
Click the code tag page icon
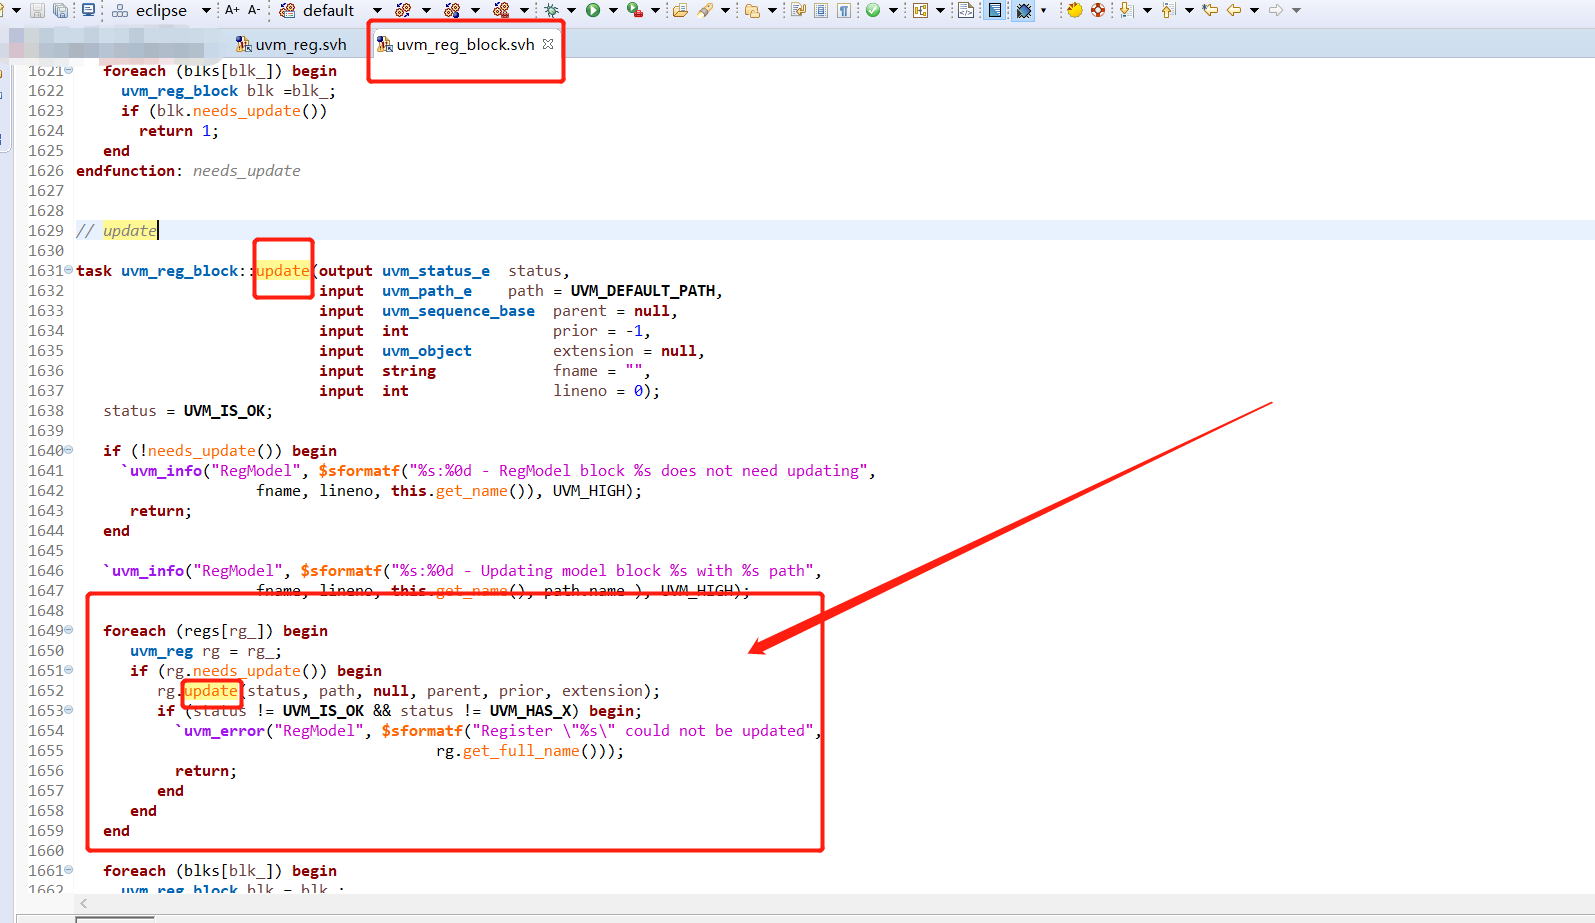click(965, 10)
